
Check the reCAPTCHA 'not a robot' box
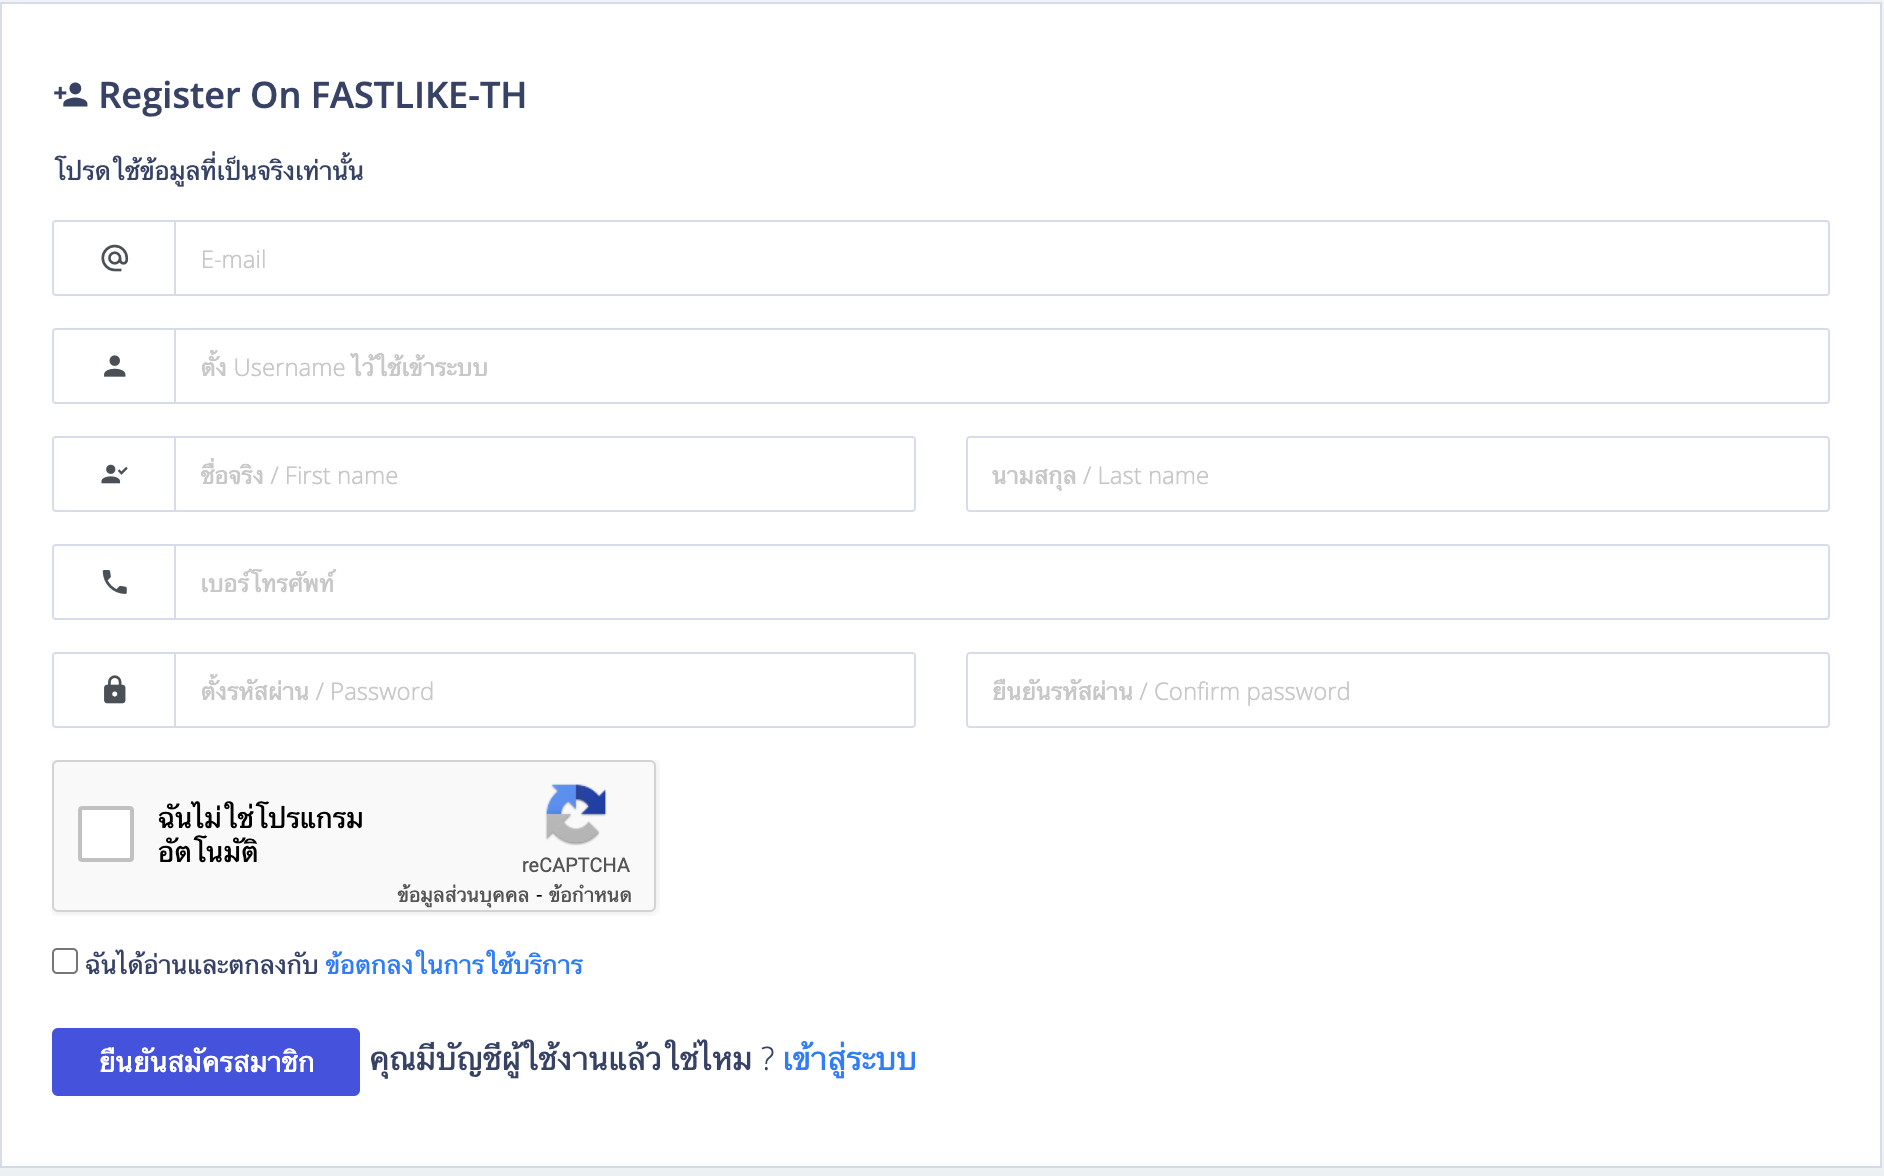[106, 834]
